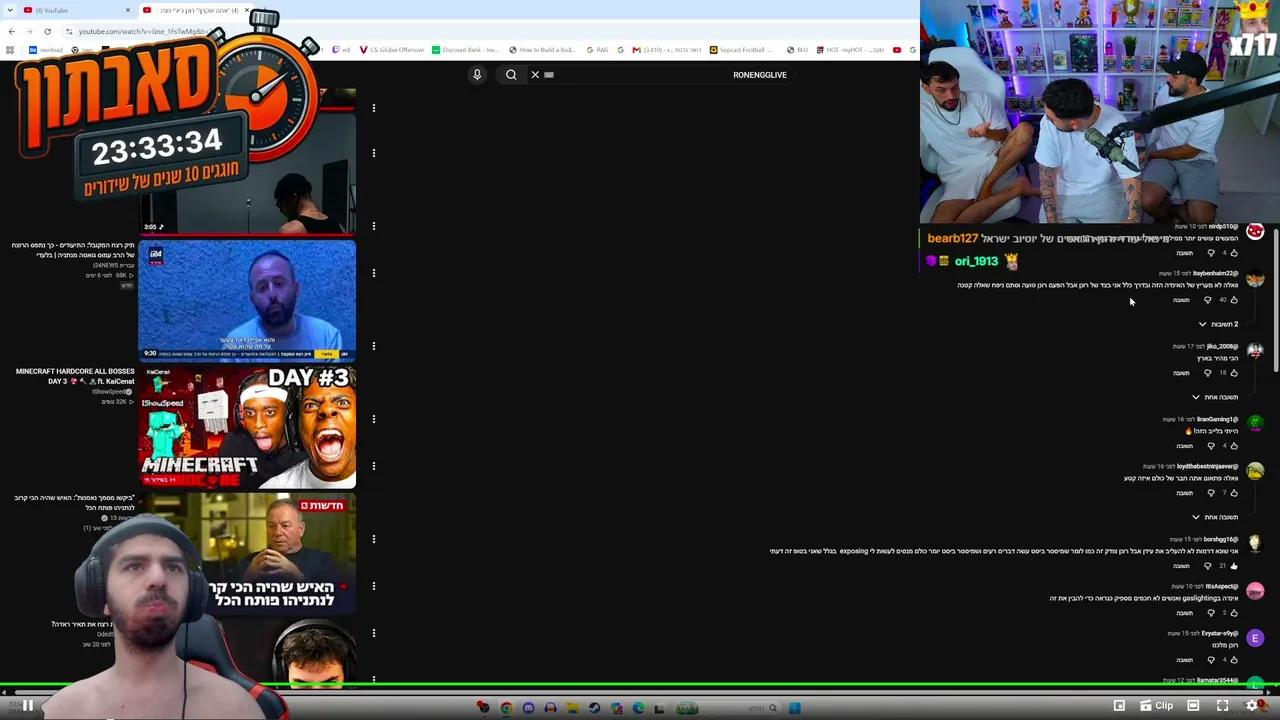This screenshot has height=720, width=1280.
Task: Open the profile picture of commenter nirdp510
Action: pos(1255,232)
